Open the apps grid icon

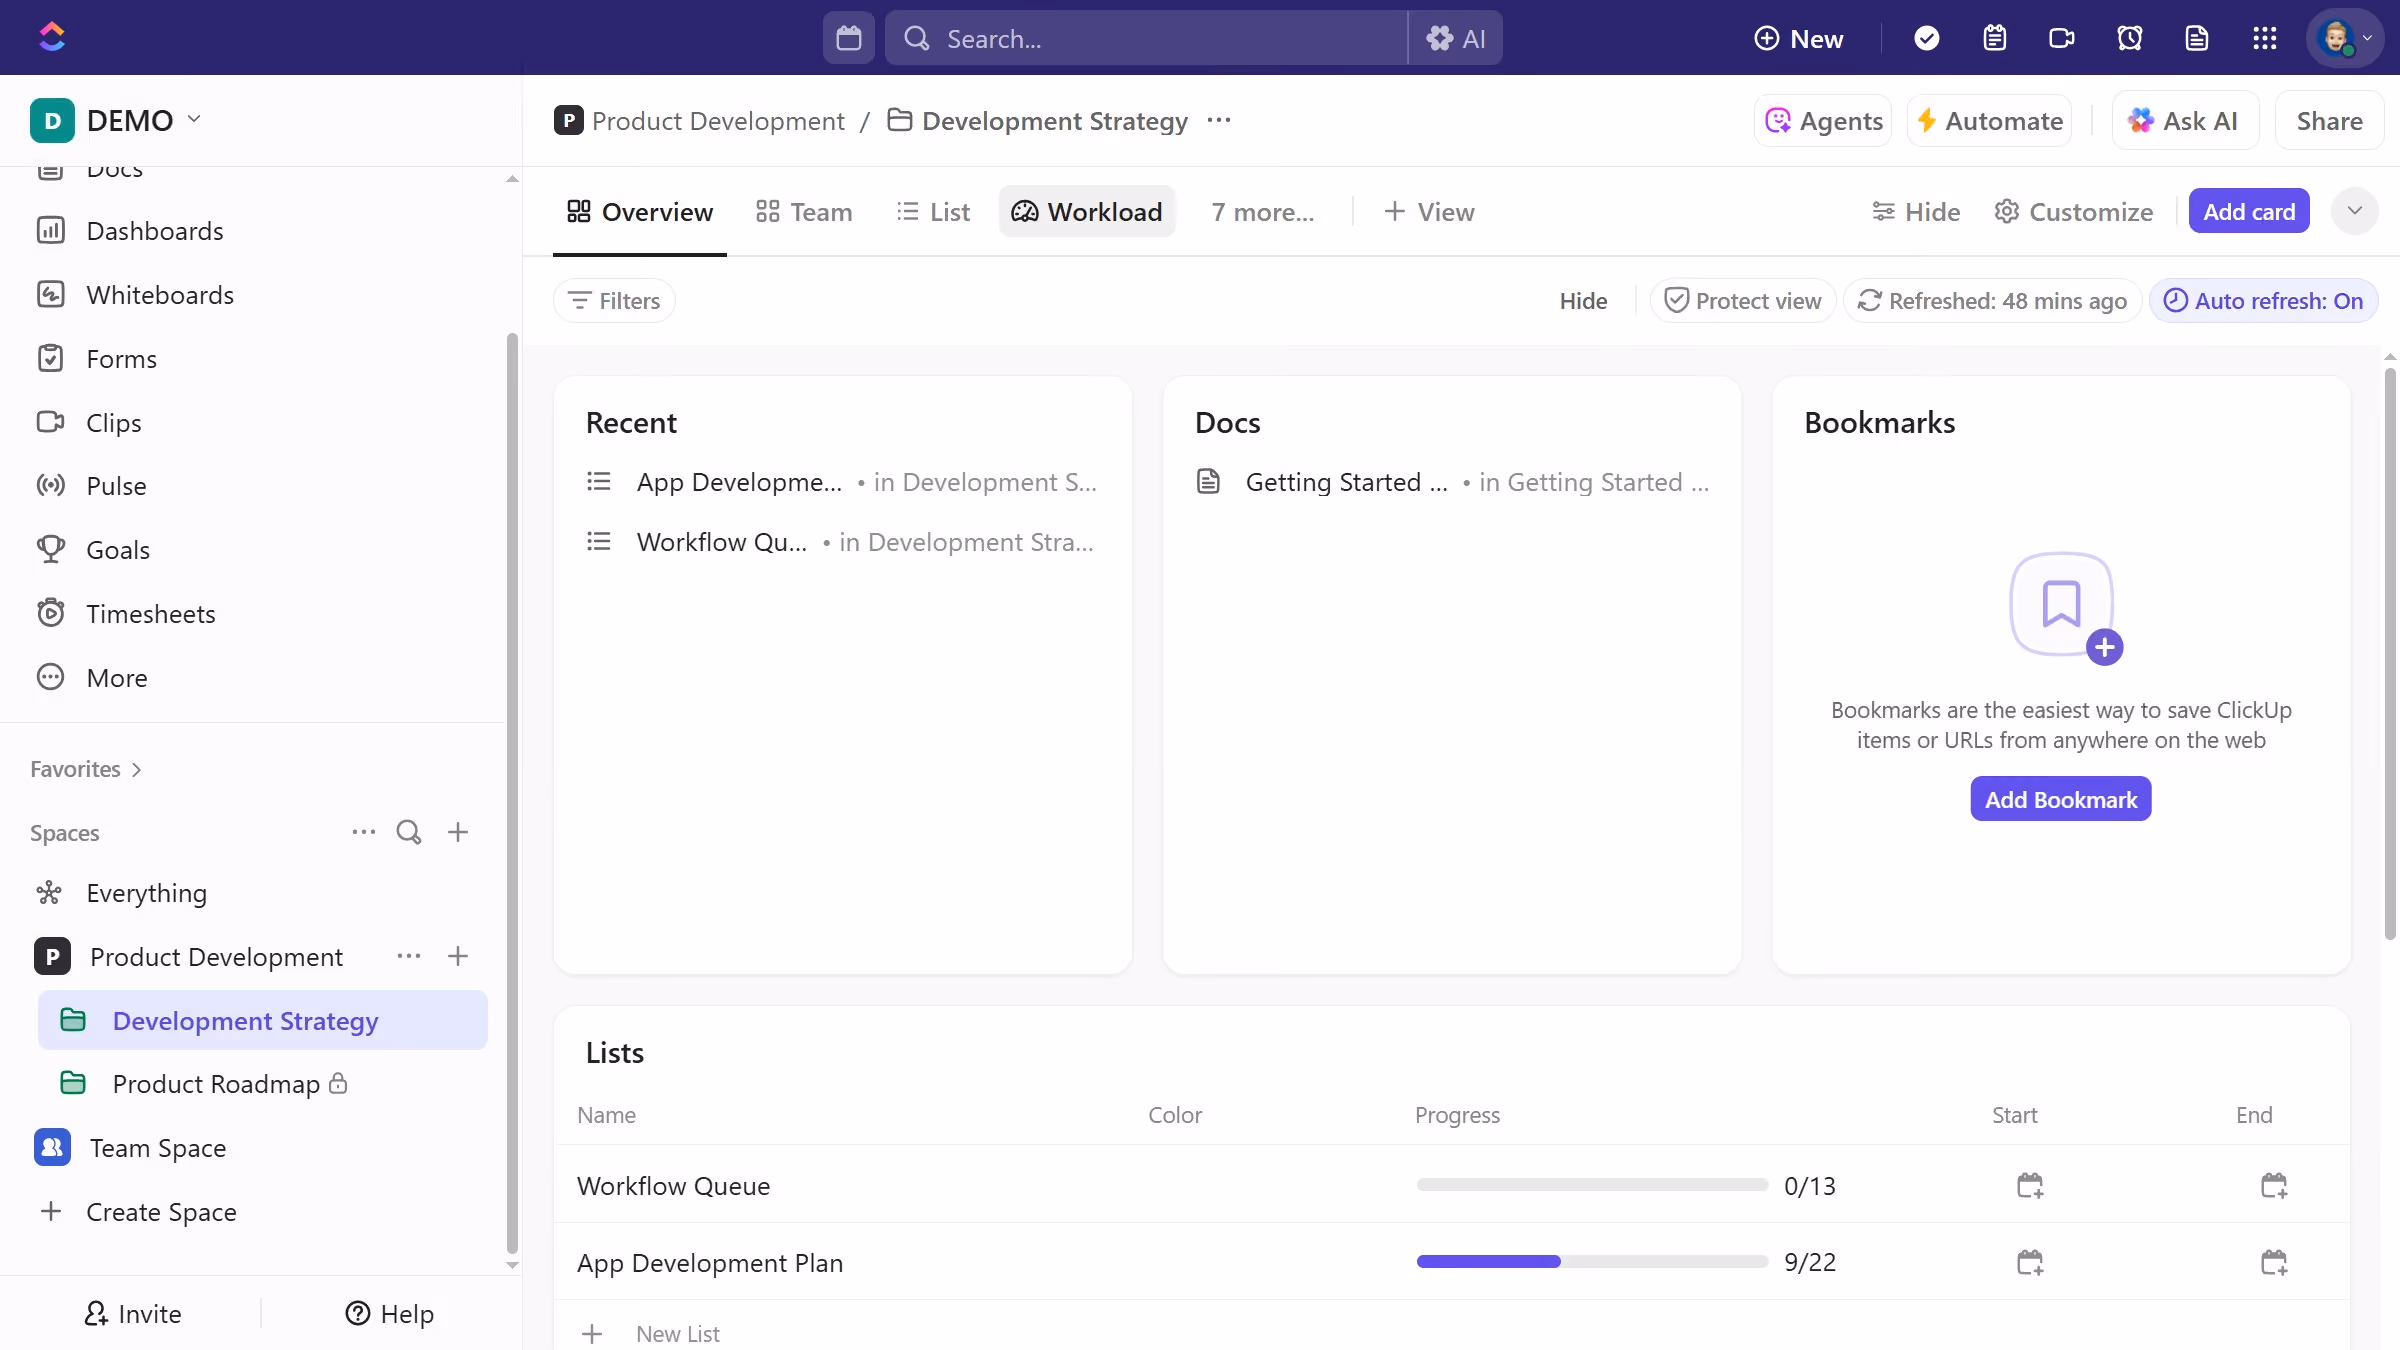(2264, 38)
